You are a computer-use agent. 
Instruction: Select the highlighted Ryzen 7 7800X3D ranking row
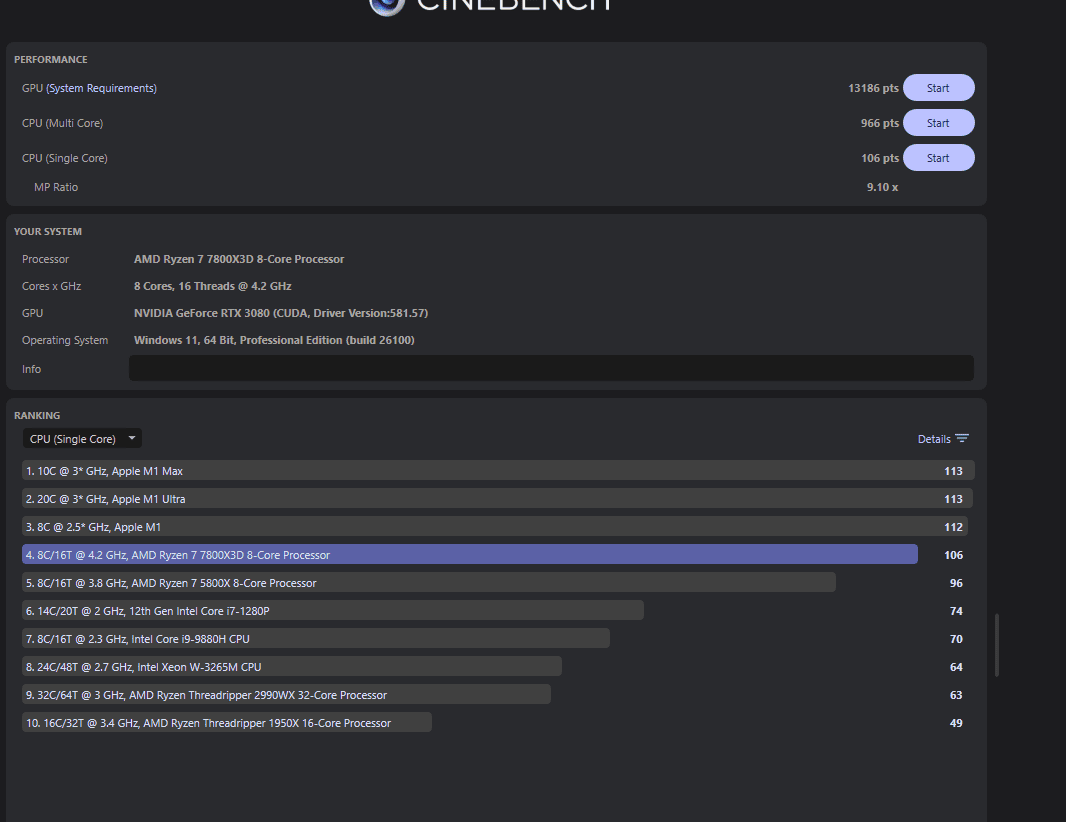pyautogui.click(x=470, y=555)
